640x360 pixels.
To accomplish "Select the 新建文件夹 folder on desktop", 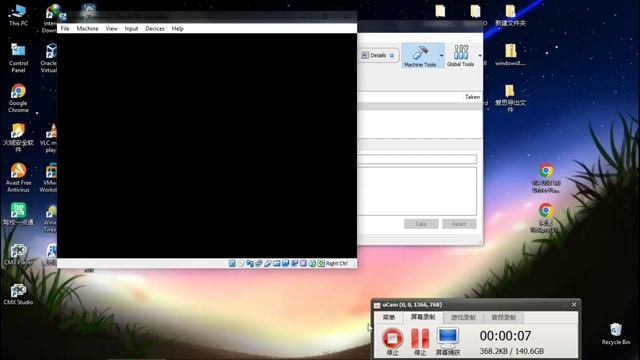I will pyautogui.click(x=510, y=16).
